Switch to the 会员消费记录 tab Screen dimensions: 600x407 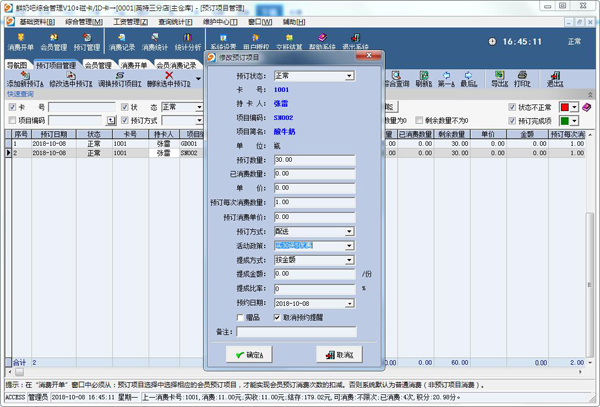click(x=176, y=65)
